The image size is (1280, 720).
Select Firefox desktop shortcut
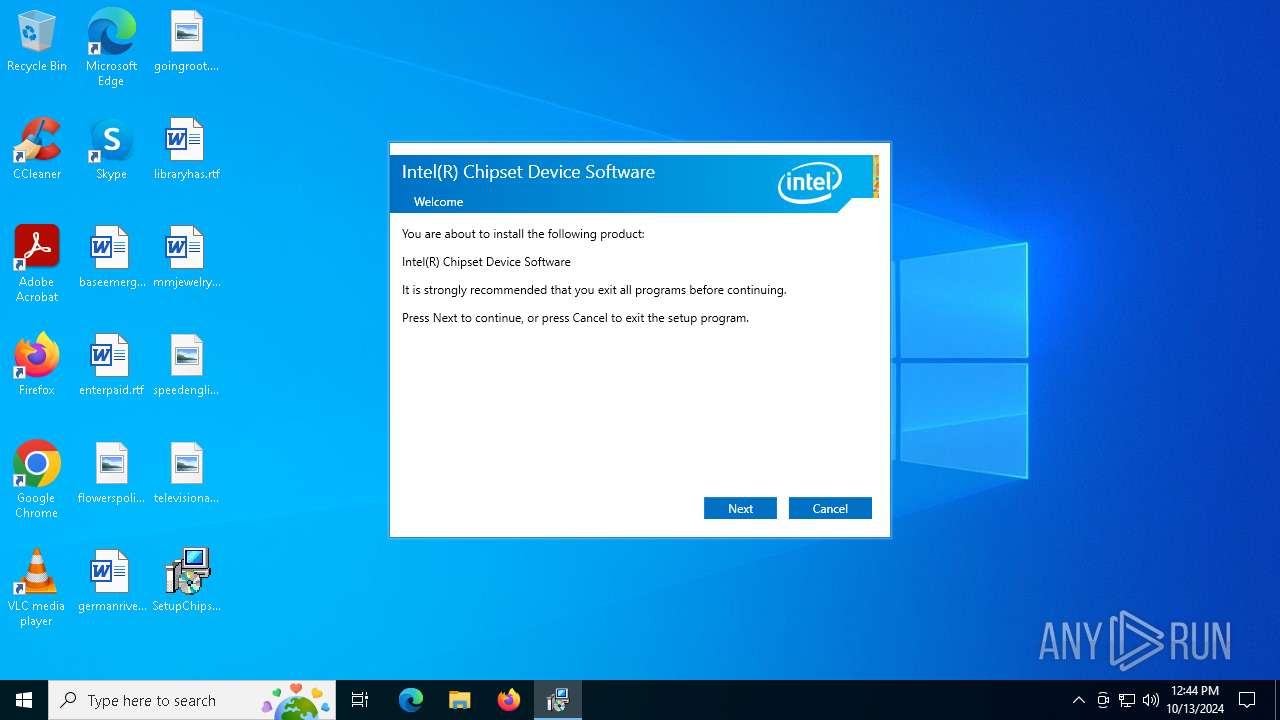(37, 366)
